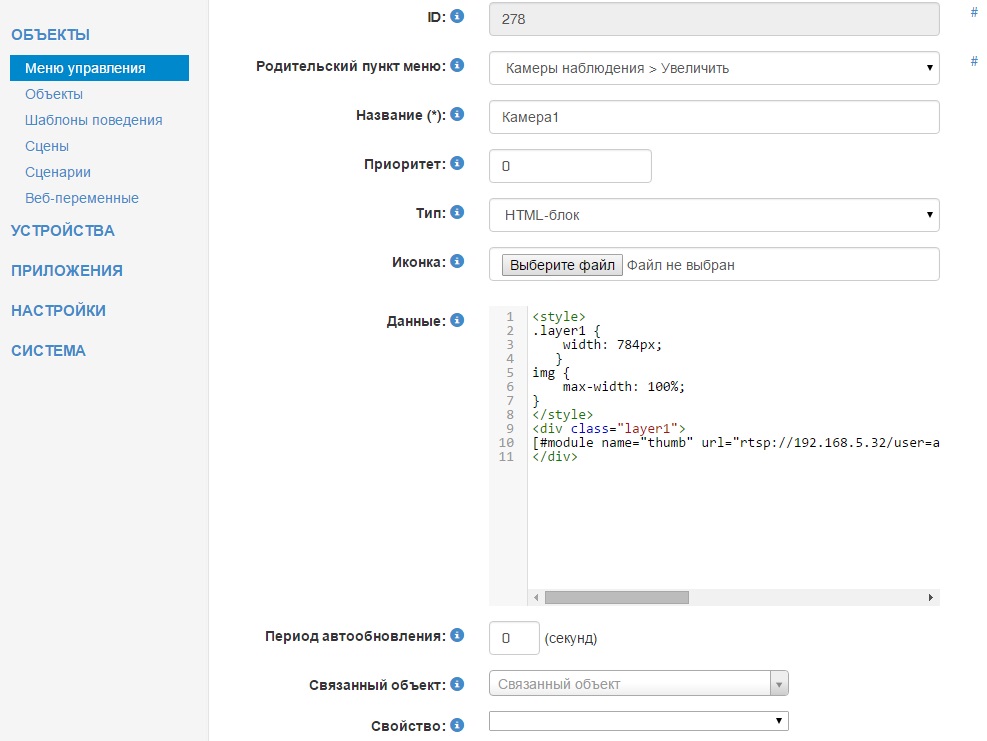Open the Свойство dropdown

point(638,721)
